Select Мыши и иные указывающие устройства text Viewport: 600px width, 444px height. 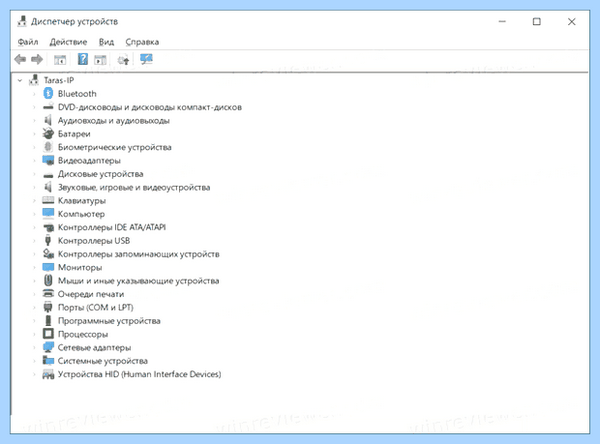coord(139,281)
